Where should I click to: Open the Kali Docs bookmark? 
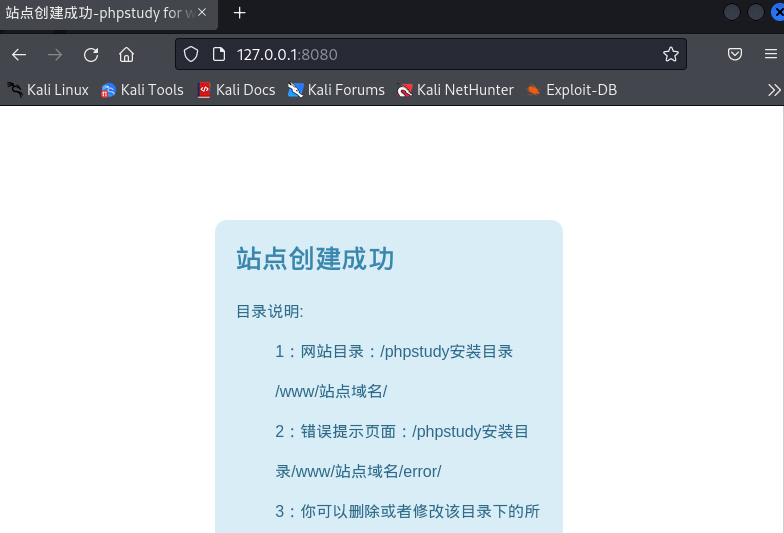236,90
